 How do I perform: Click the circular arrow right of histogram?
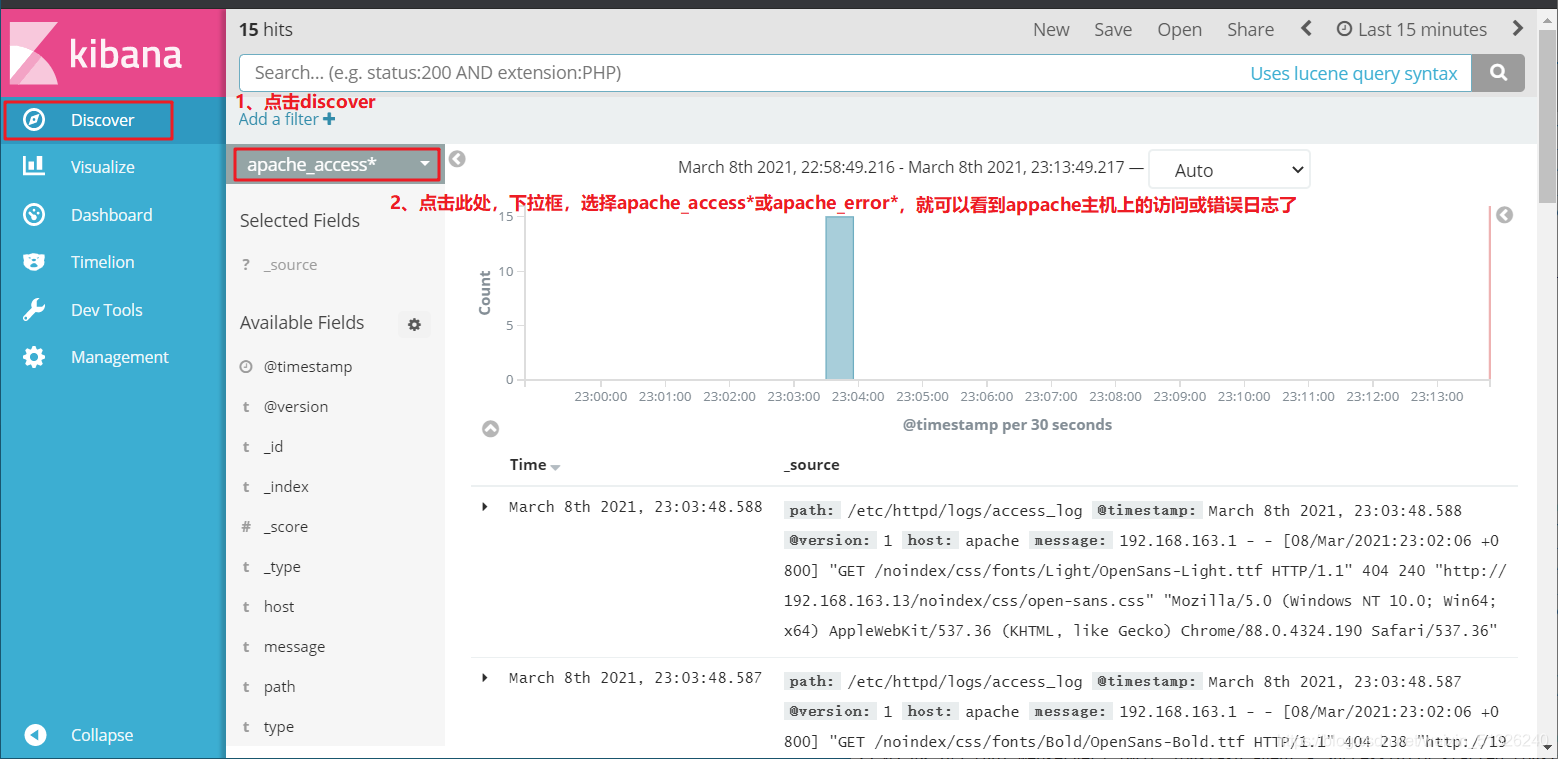click(1504, 215)
